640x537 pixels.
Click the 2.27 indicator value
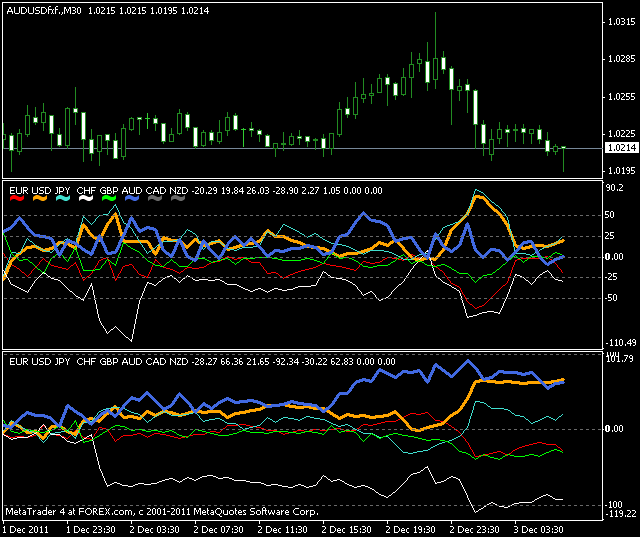[x=311, y=191]
